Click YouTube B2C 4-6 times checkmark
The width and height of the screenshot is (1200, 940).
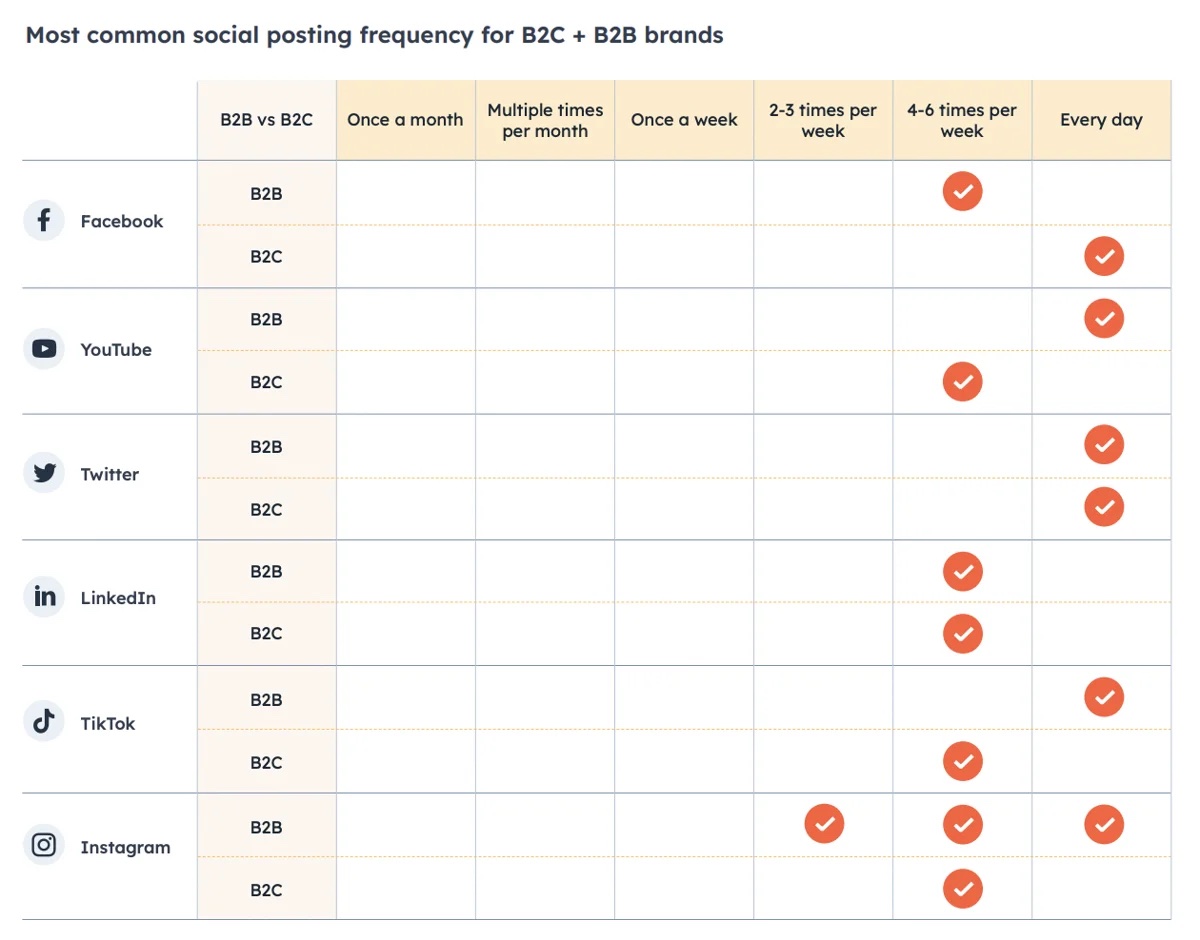962,381
